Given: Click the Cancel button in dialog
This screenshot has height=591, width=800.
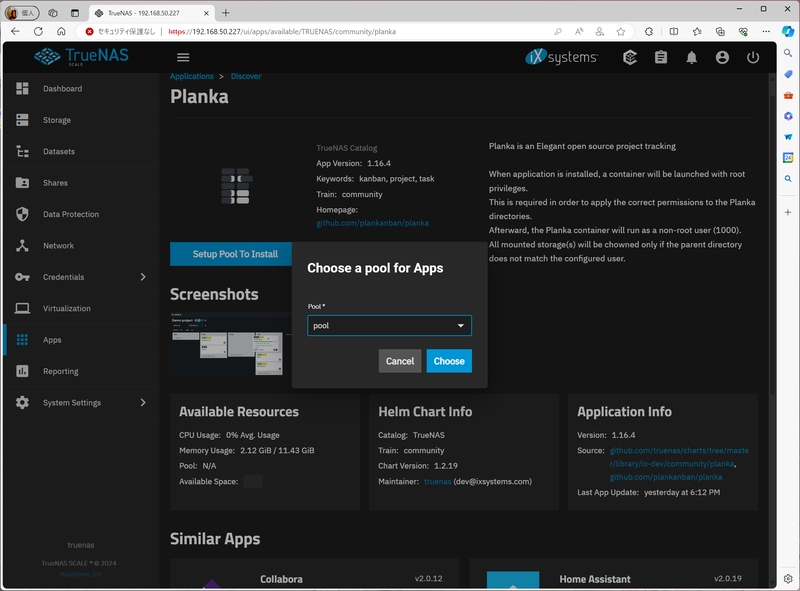Looking at the screenshot, I should (400, 361).
